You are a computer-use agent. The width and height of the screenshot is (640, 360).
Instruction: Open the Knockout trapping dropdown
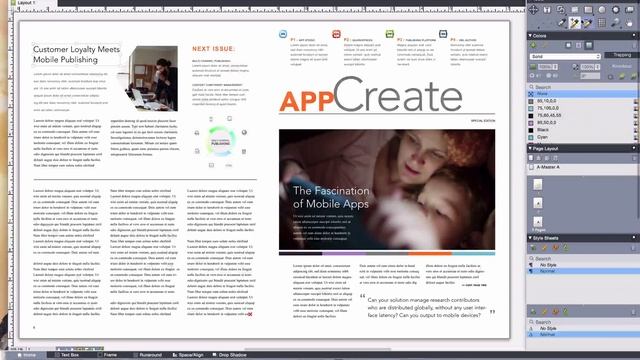pos(622,66)
